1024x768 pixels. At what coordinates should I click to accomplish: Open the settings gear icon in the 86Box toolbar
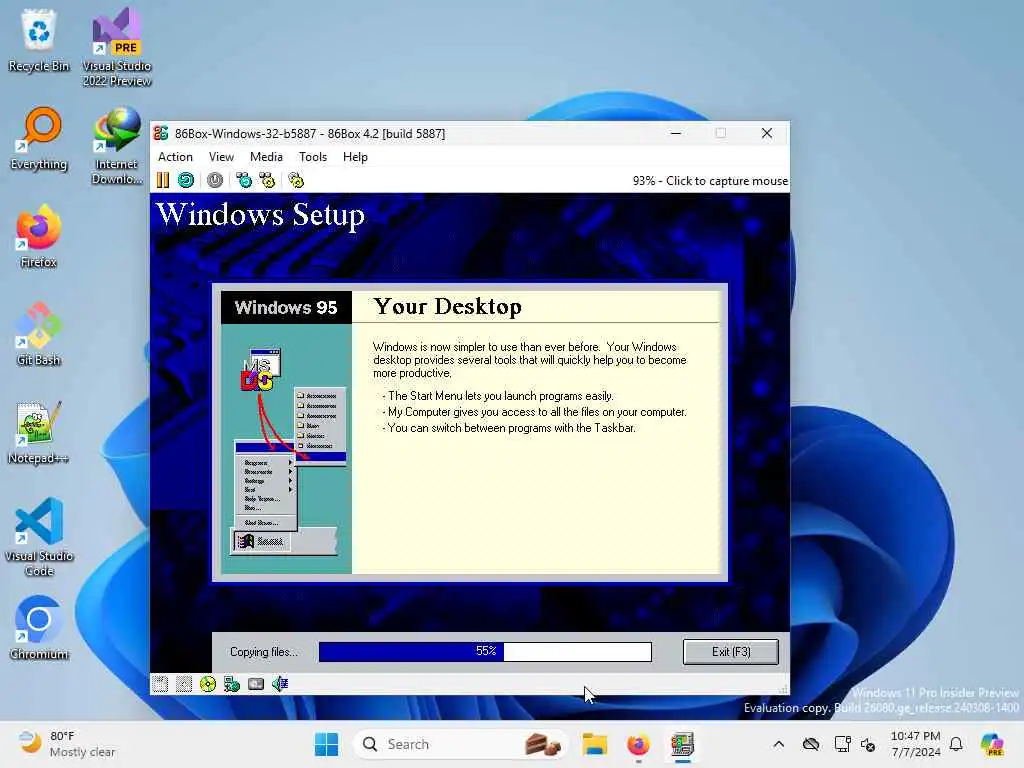tap(296, 180)
